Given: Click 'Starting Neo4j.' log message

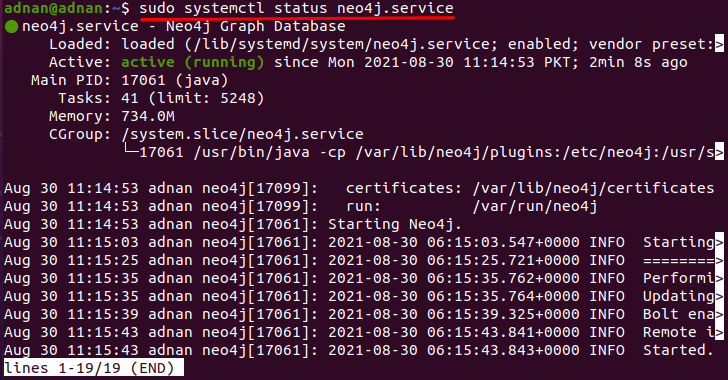Looking at the screenshot, I should tap(395, 225).
